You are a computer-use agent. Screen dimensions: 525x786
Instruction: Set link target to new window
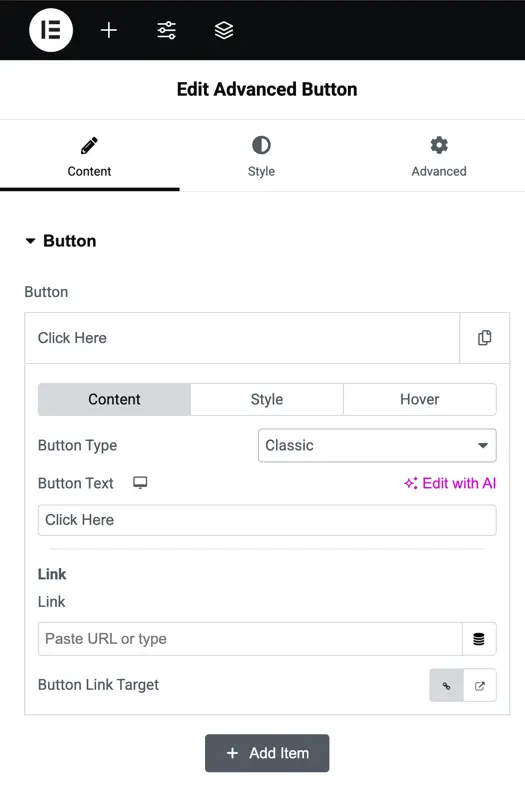(480, 685)
